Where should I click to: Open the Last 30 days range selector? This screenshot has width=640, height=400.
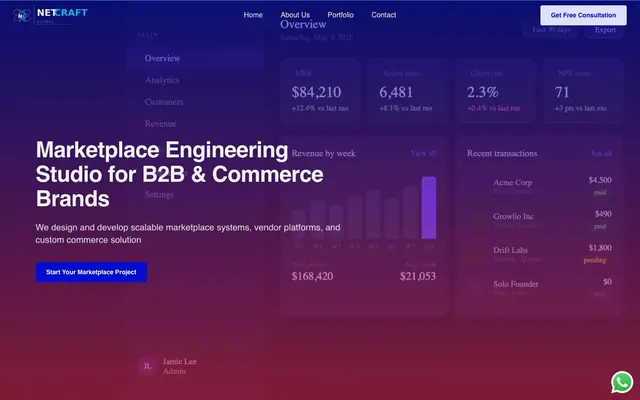coord(551,30)
